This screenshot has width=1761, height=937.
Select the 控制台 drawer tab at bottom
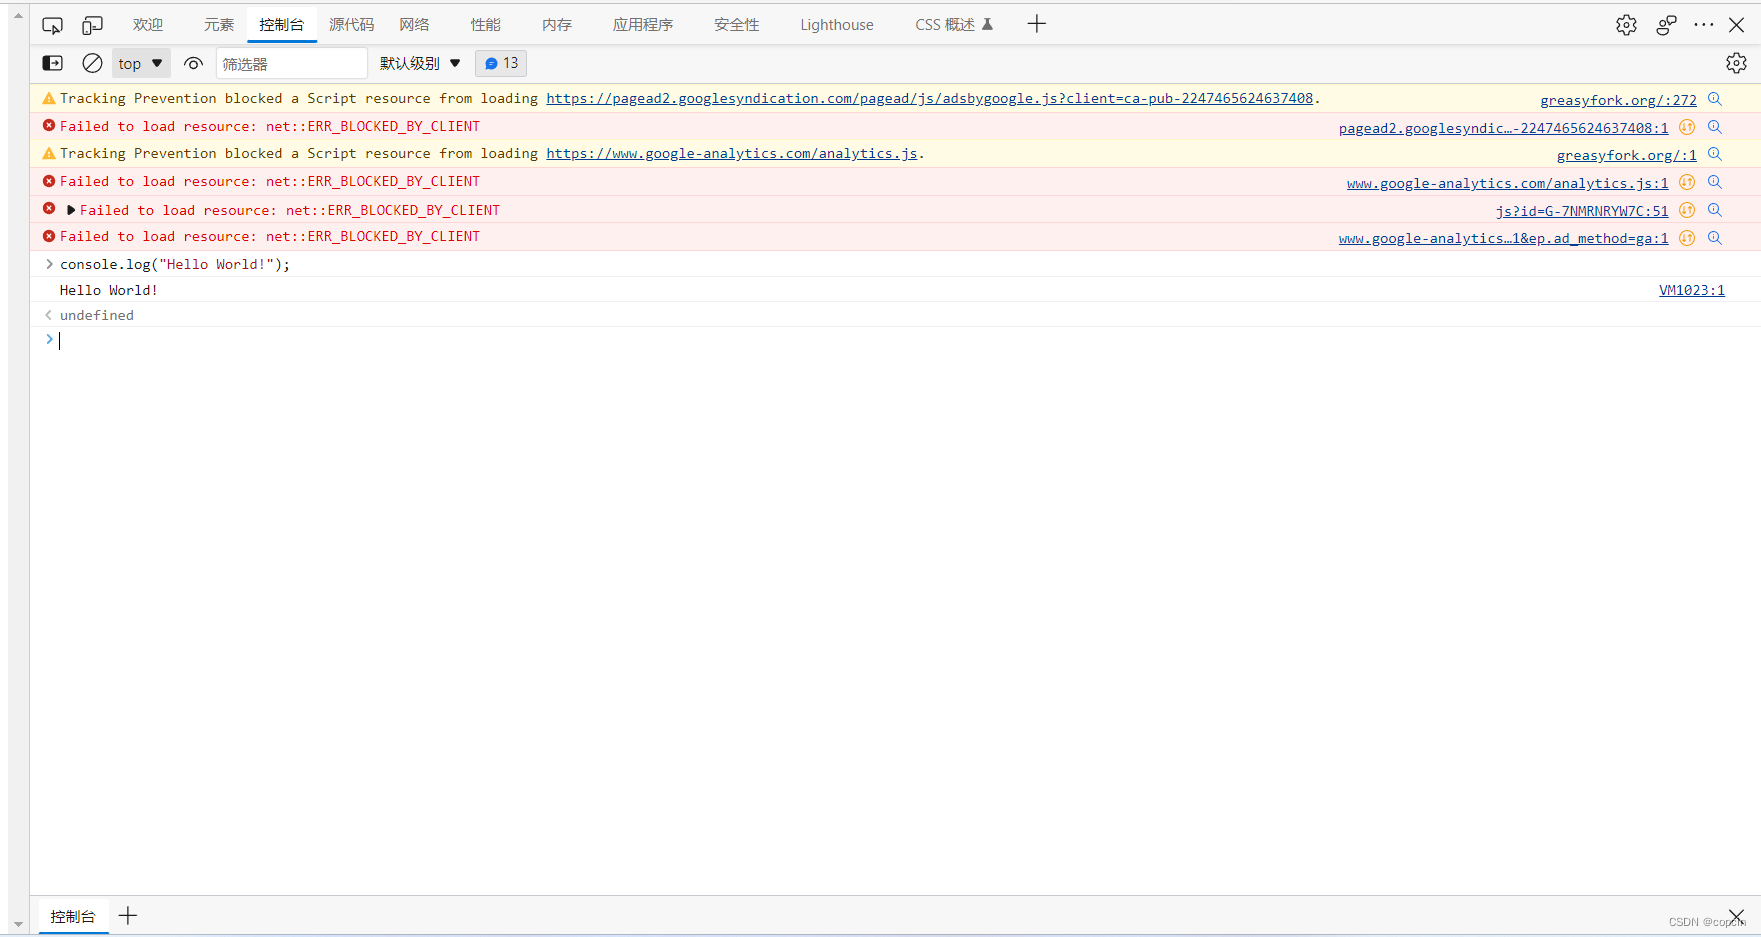tap(73, 916)
